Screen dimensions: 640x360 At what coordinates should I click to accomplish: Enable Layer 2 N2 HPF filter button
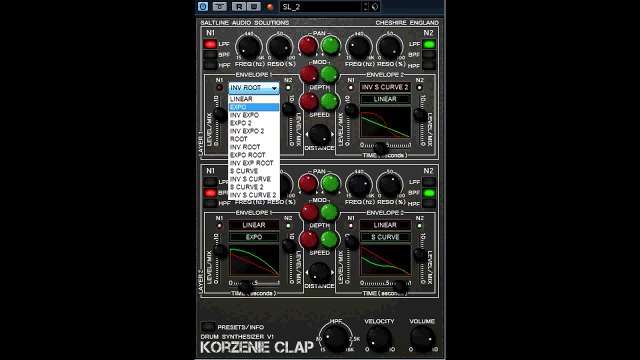click(429, 203)
